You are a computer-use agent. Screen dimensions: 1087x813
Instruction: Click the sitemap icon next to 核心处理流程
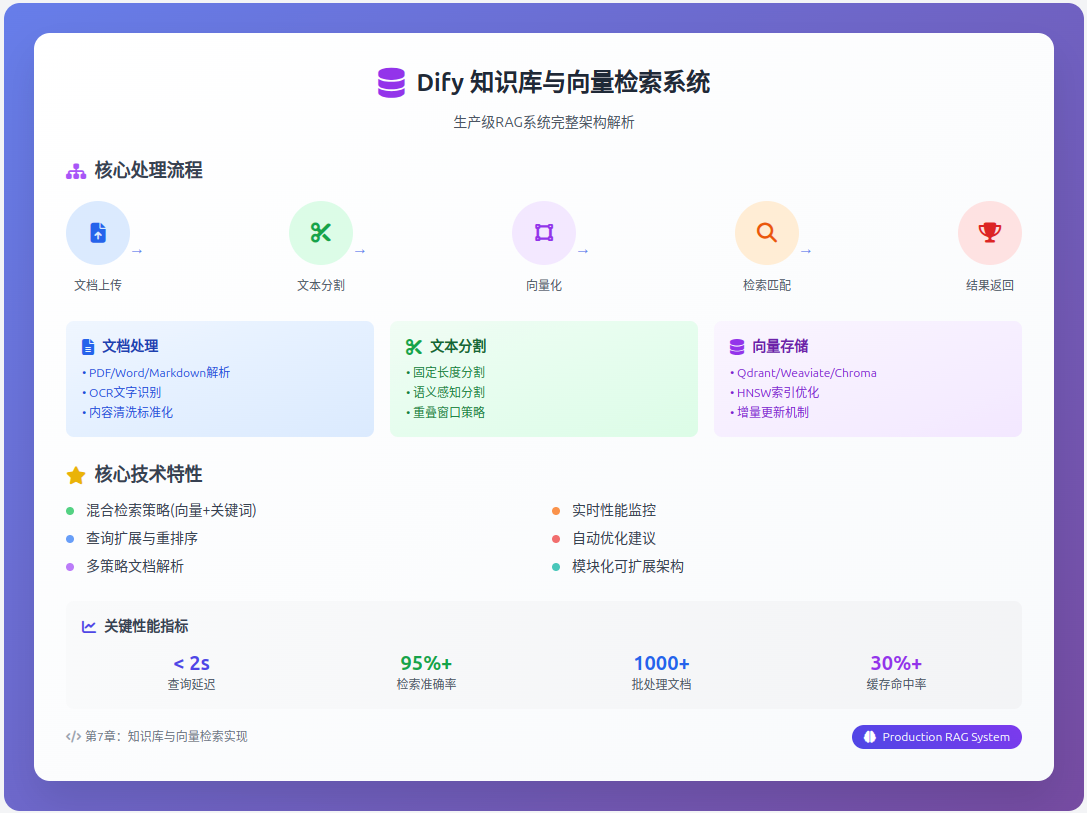pos(76,171)
